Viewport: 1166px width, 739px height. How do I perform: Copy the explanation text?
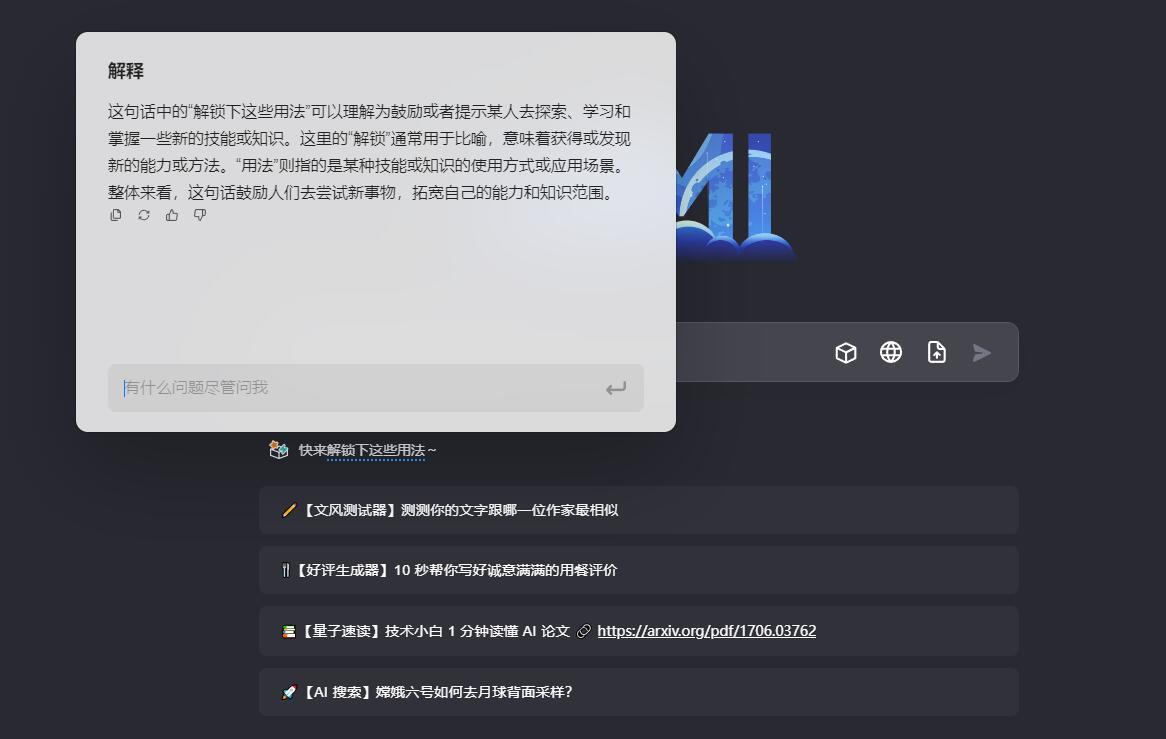pos(116,215)
